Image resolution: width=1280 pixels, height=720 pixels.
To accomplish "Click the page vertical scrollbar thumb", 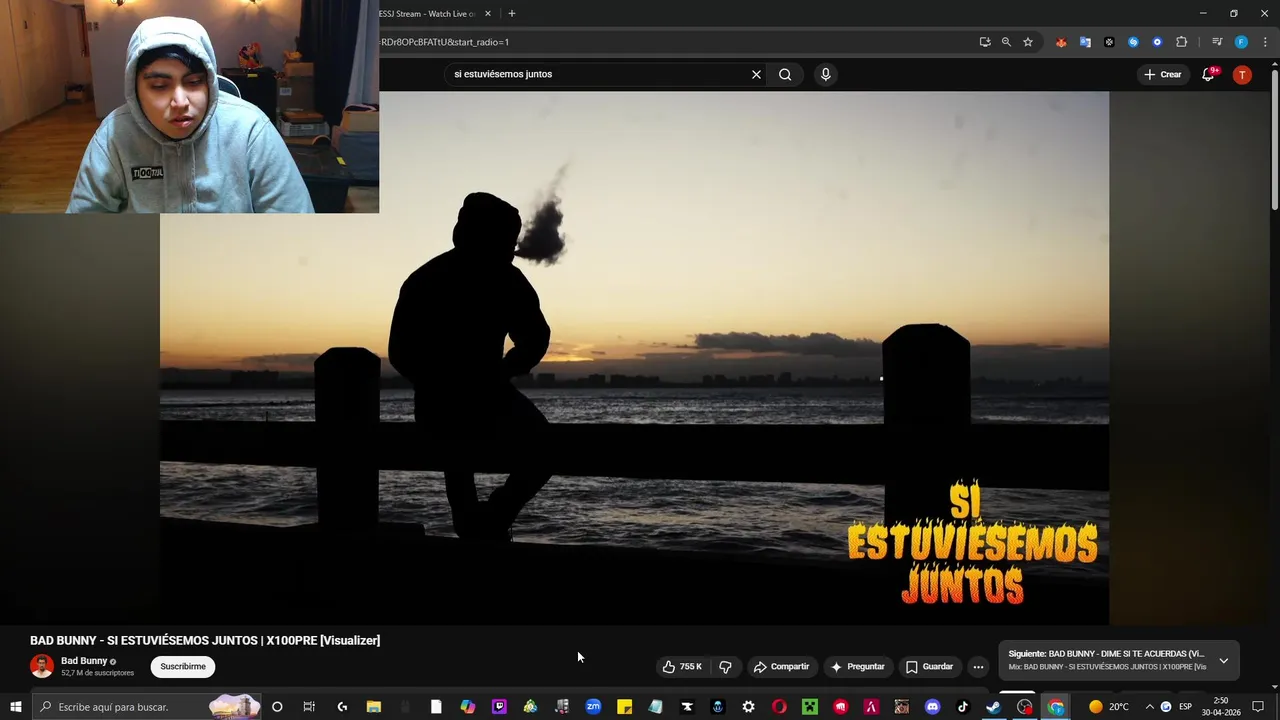I will (1274, 138).
